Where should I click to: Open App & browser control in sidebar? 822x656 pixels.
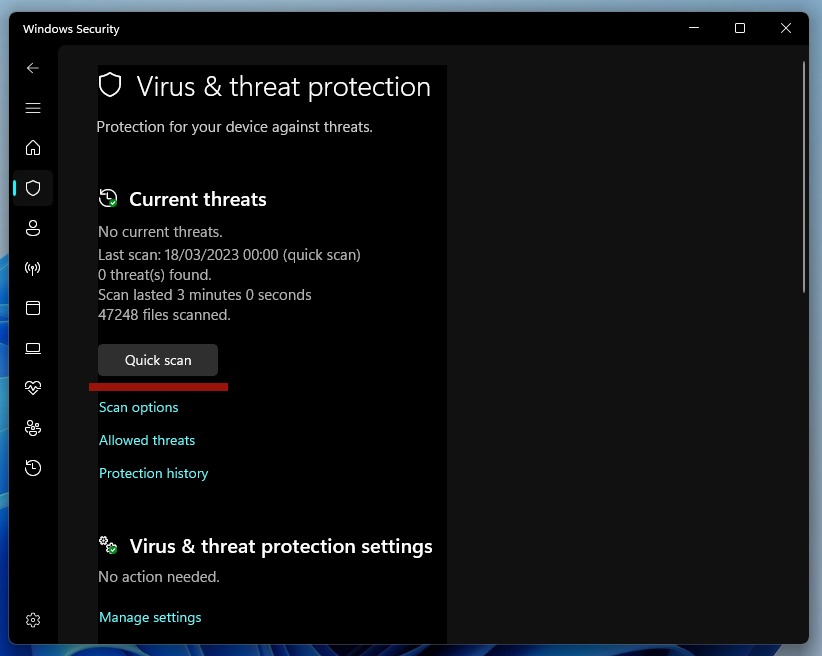pos(33,308)
